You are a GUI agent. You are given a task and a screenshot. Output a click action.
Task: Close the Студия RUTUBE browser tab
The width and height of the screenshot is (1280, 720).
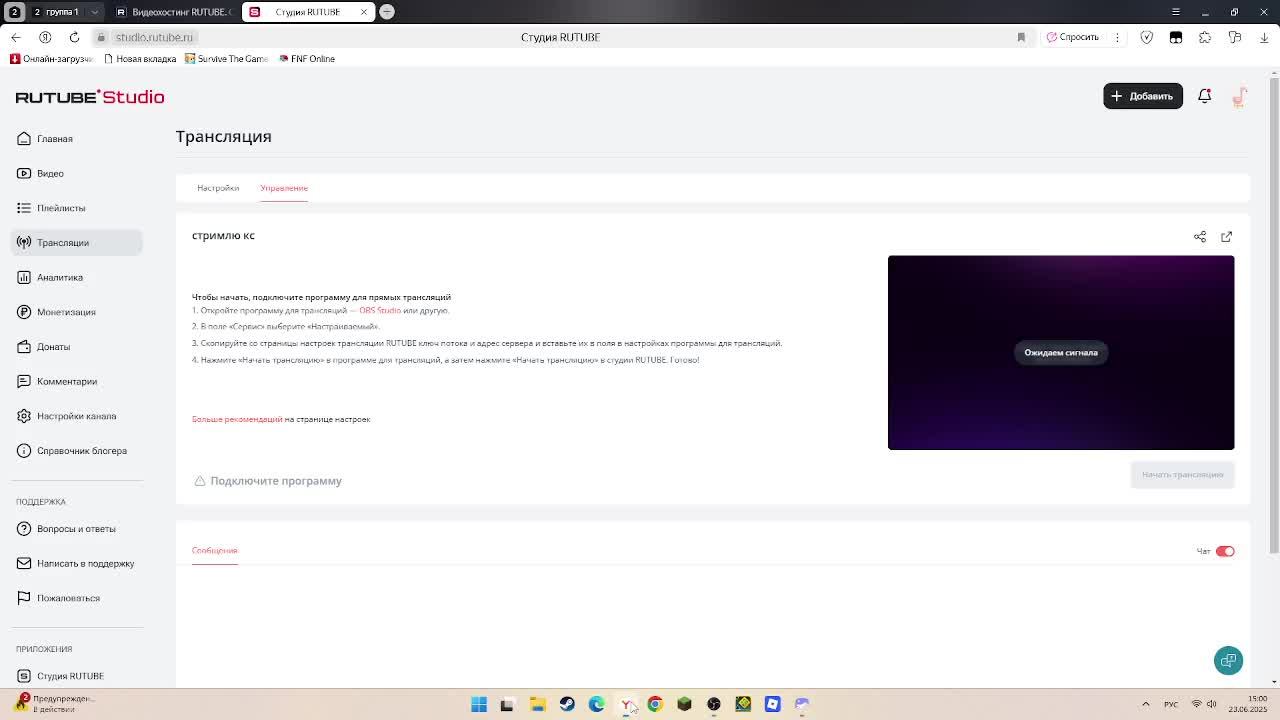pos(364,12)
